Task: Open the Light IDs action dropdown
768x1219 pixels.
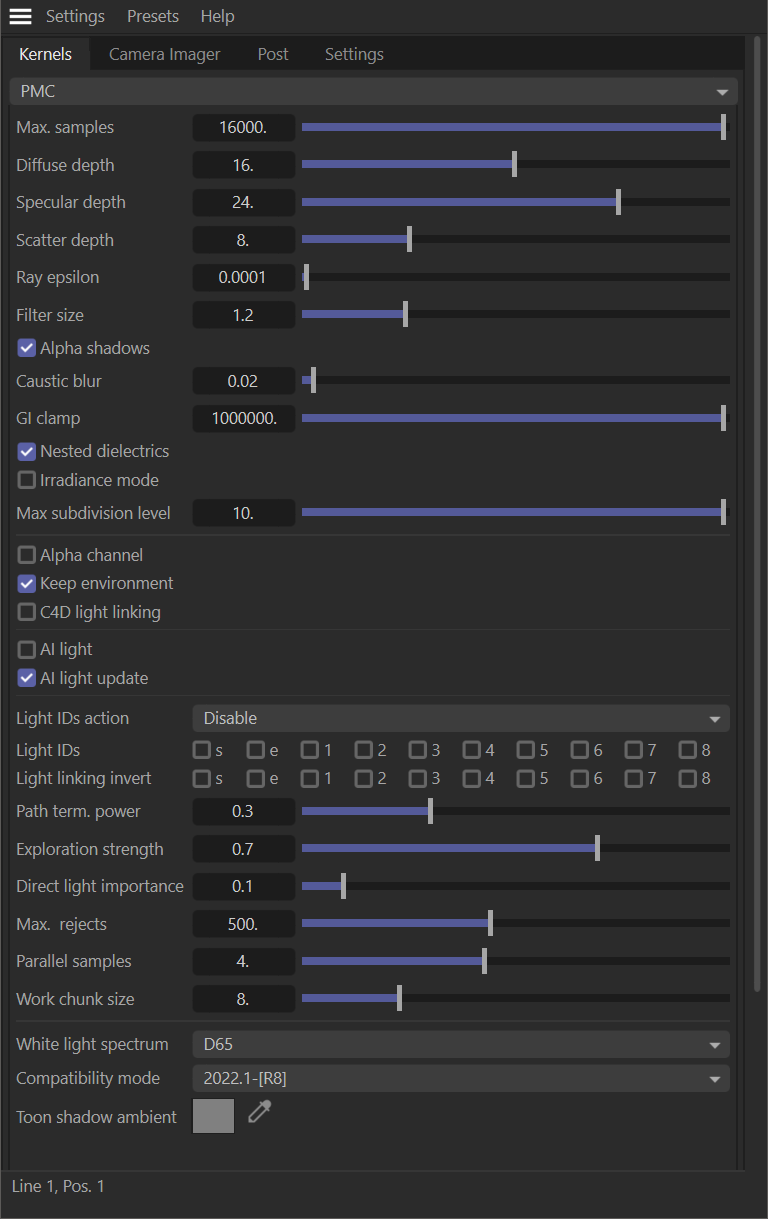Action: [460, 718]
